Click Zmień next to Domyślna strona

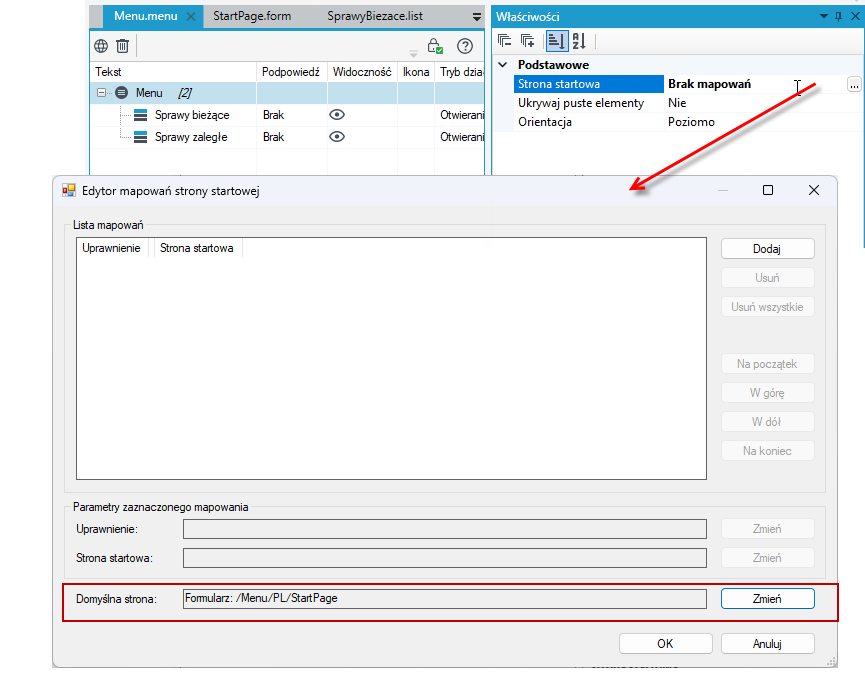pyautogui.click(x=767, y=599)
